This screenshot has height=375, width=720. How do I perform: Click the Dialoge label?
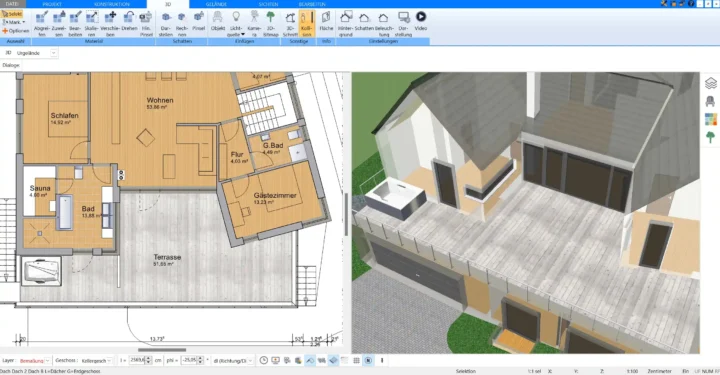pyautogui.click(x=11, y=65)
